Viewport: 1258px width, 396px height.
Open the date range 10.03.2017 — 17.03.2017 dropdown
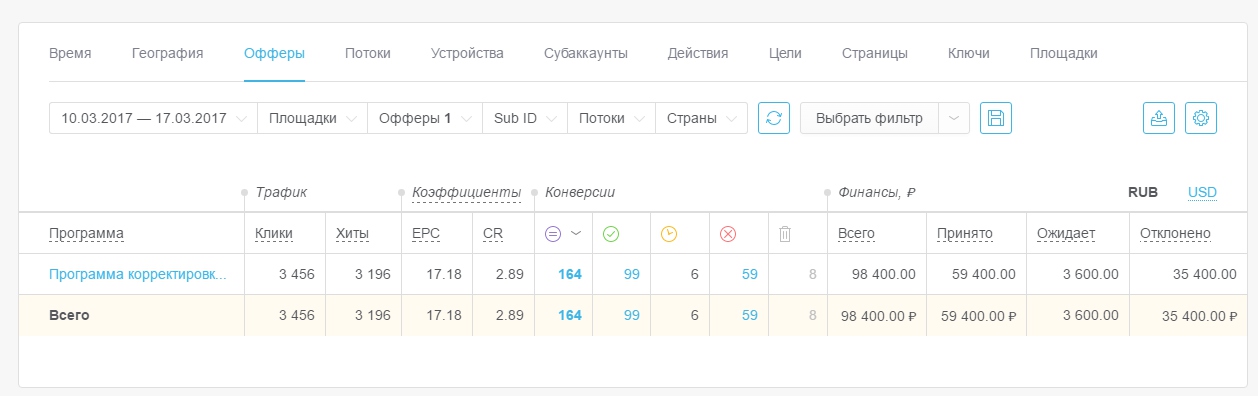coord(153,118)
